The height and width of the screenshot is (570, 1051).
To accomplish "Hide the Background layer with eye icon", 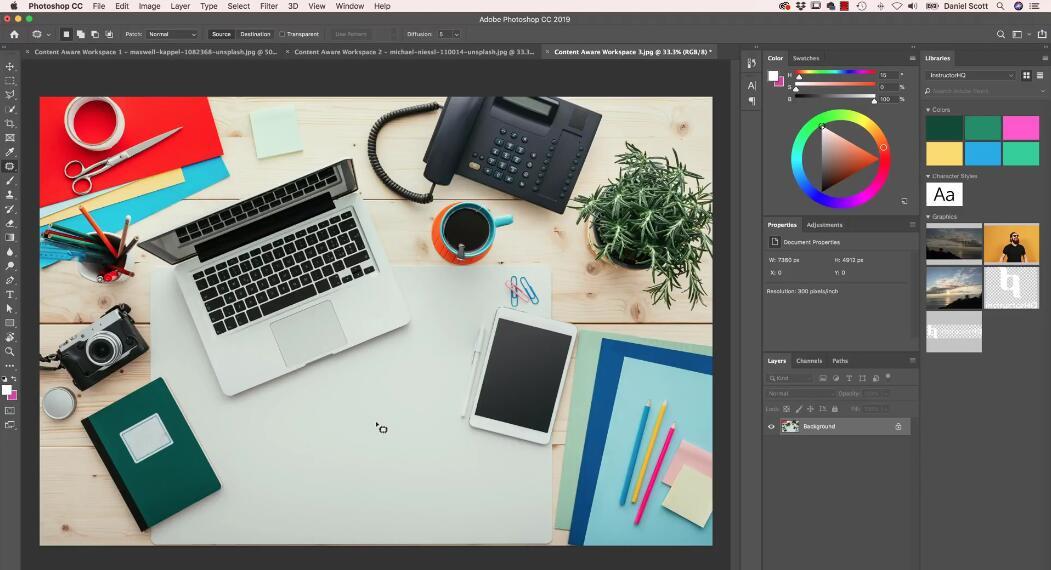I will coord(771,426).
